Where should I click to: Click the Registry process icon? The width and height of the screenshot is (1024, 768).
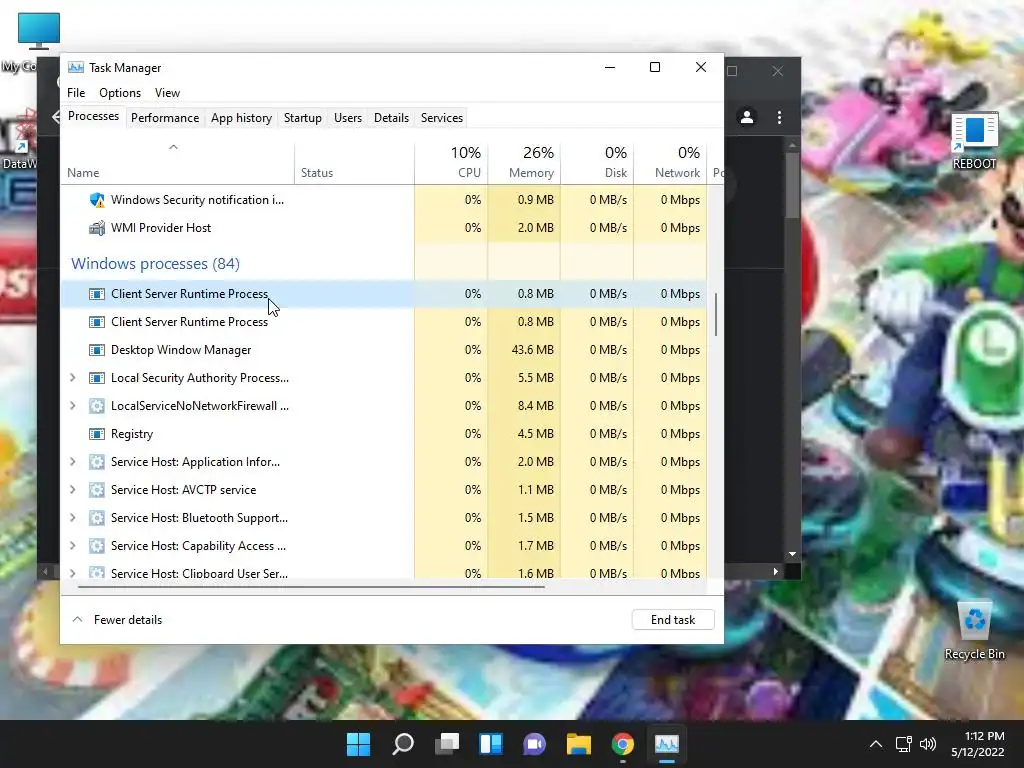(97, 434)
